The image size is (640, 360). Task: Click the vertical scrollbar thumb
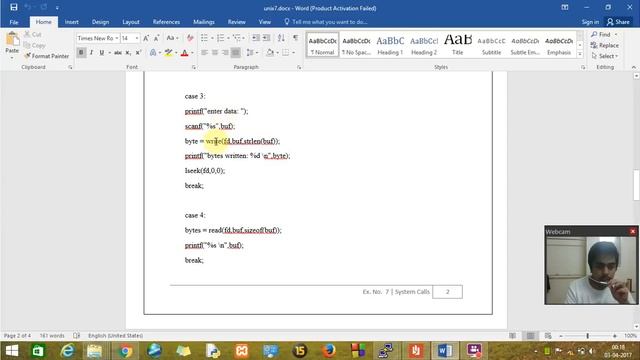[636, 185]
